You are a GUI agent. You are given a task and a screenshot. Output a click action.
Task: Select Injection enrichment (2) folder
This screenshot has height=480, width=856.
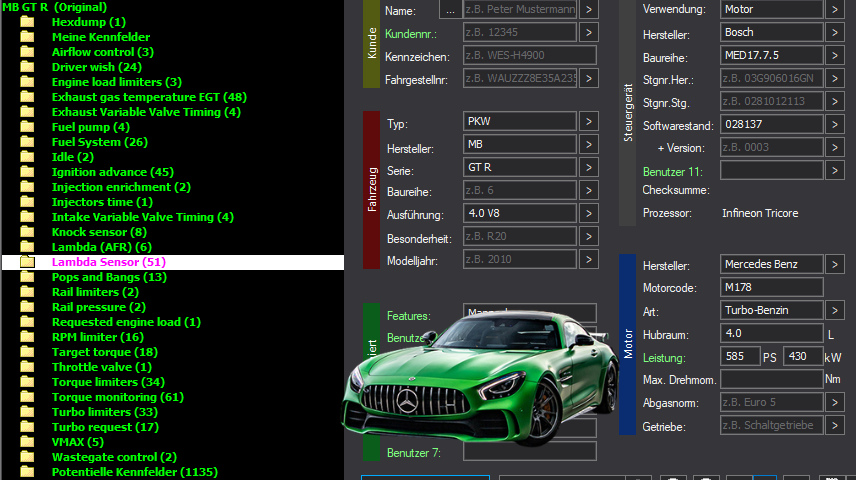coord(121,187)
